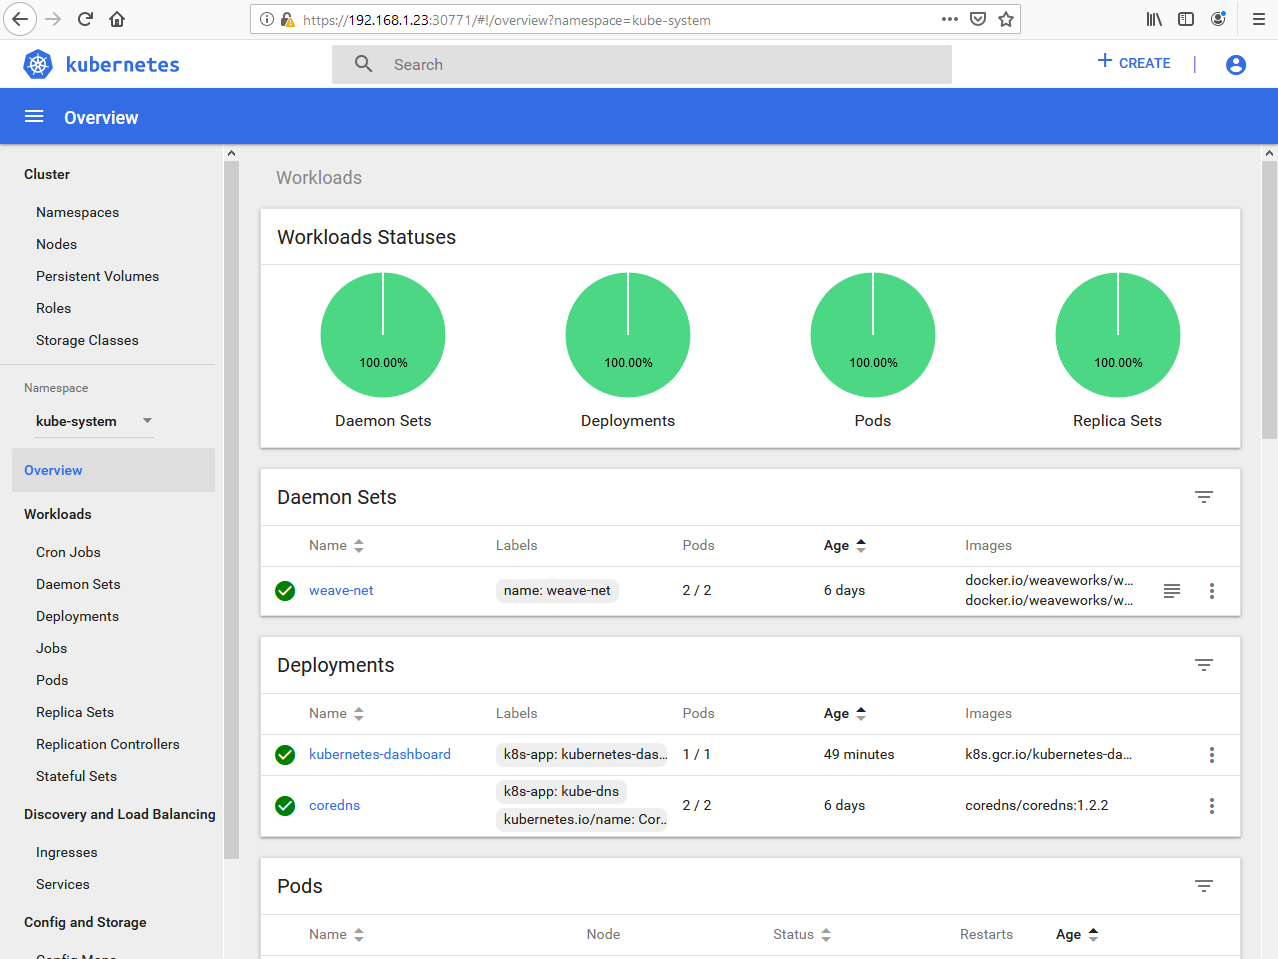Open actions menu for weave-net row
Image resolution: width=1278 pixels, height=959 pixels.
[x=1212, y=591]
